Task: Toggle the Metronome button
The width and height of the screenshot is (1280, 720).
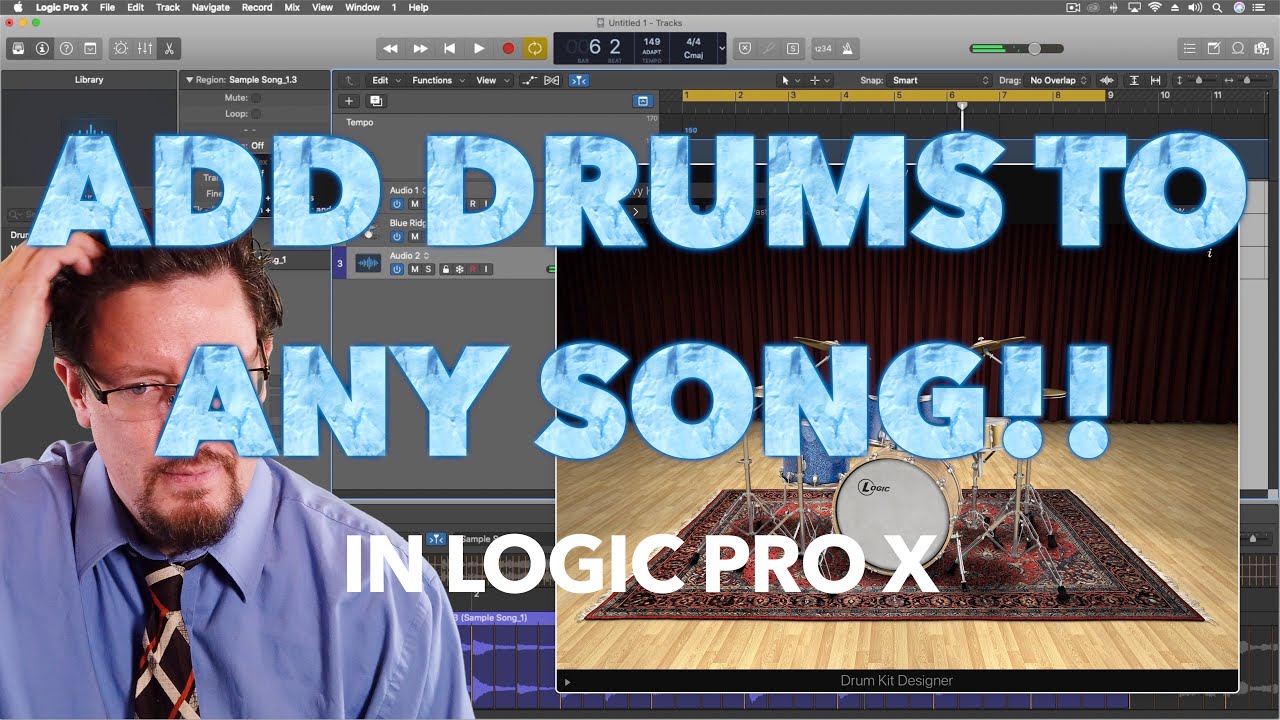Action: tap(847, 48)
